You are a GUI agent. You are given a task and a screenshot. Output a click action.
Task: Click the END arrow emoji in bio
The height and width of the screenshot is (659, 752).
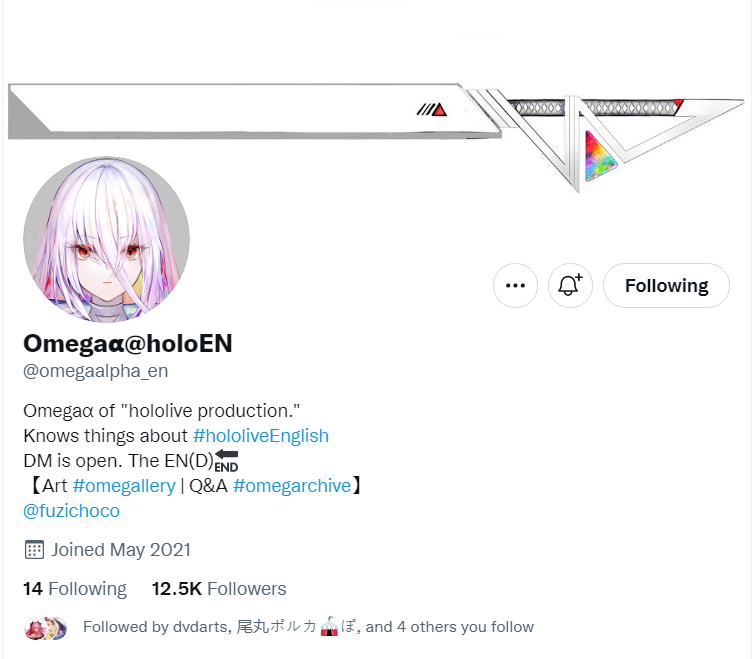(x=226, y=461)
